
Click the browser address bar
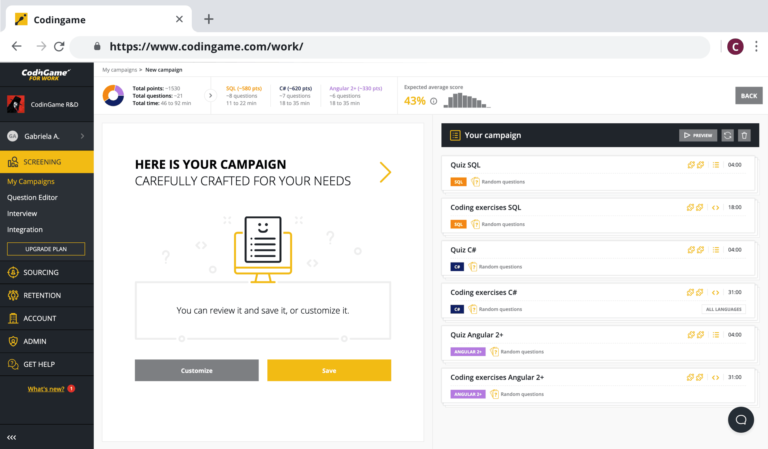(x=390, y=47)
